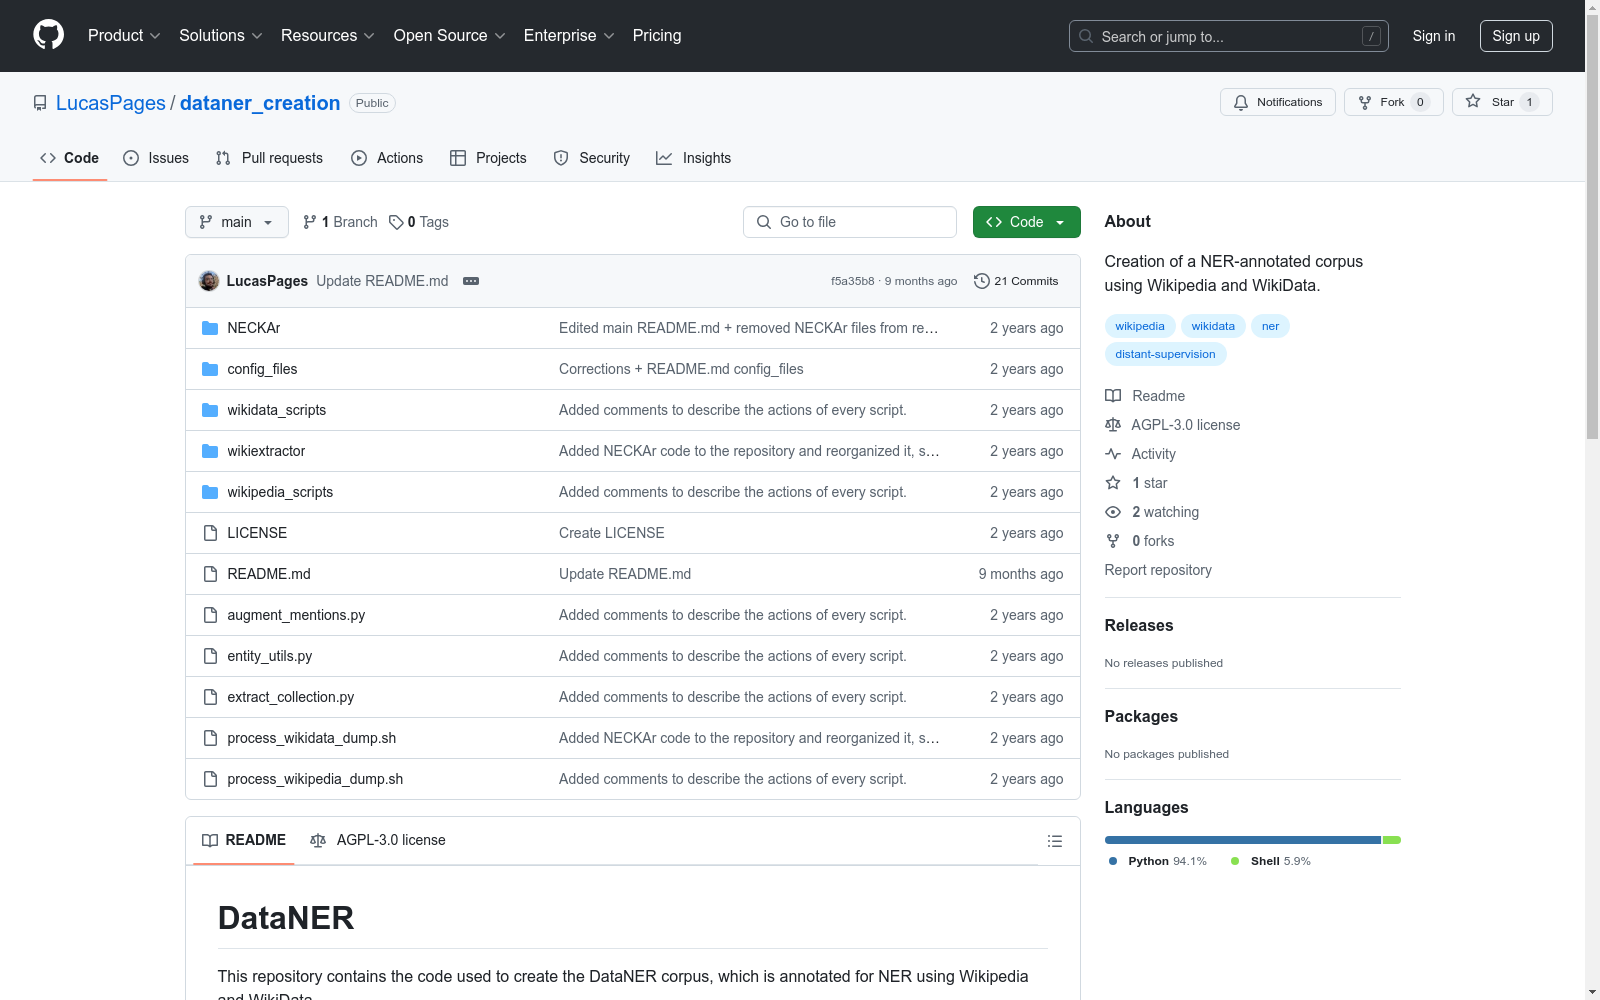Select the README tab below files
The height and width of the screenshot is (1000, 1600).
point(244,840)
